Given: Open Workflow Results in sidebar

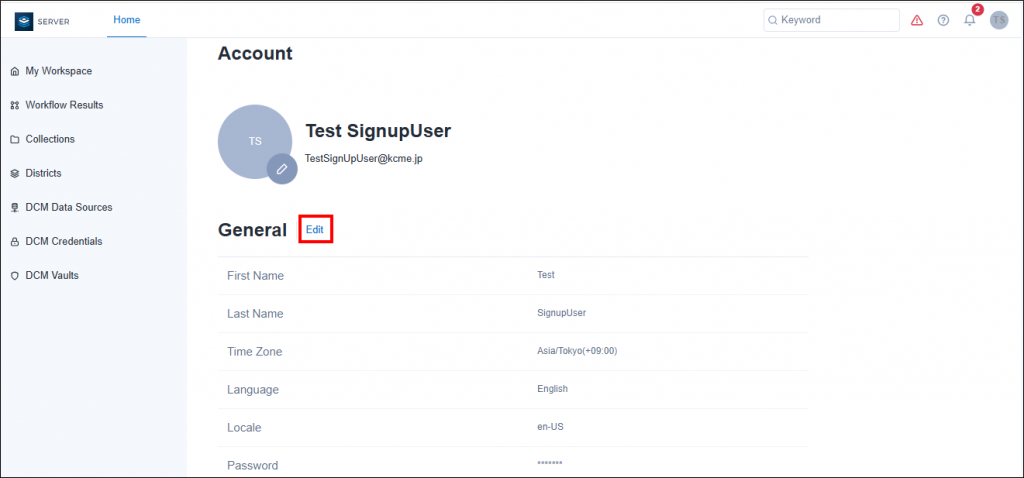Looking at the screenshot, I should pyautogui.click(x=64, y=105).
